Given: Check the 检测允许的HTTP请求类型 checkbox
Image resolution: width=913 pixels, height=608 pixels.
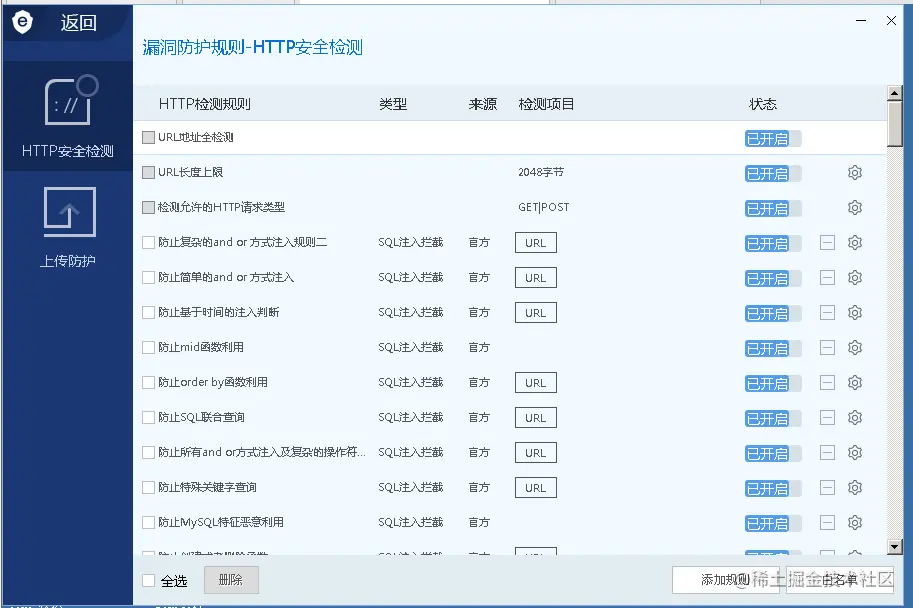Looking at the screenshot, I should (148, 207).
